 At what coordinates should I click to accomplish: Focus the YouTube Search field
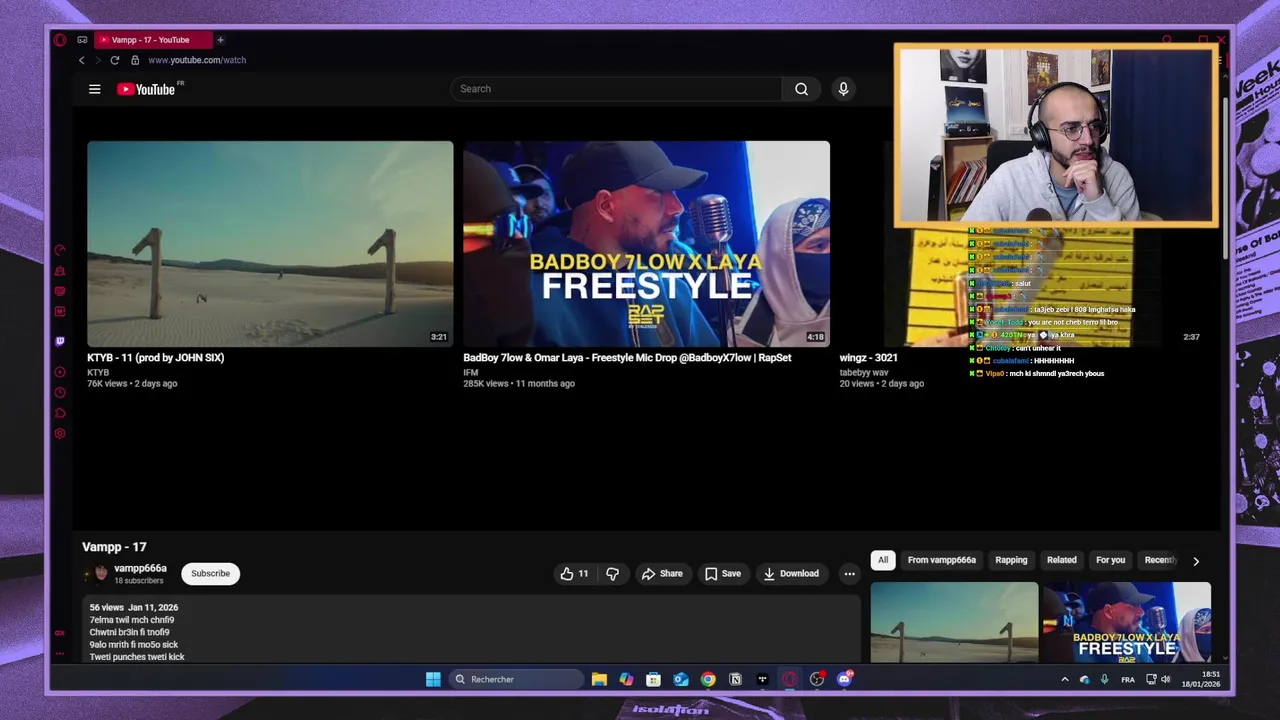pos(615,89)
